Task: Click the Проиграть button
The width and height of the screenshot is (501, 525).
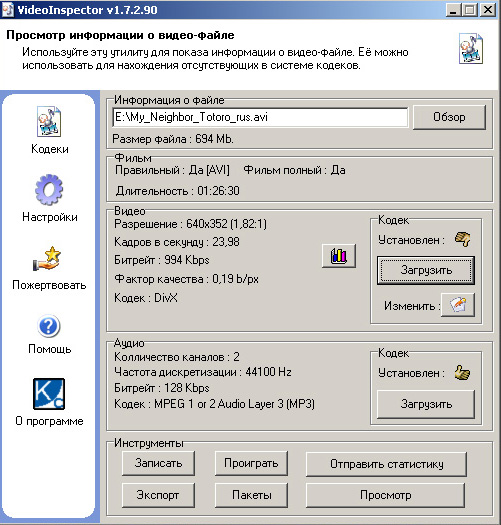Action: (251, 463)
